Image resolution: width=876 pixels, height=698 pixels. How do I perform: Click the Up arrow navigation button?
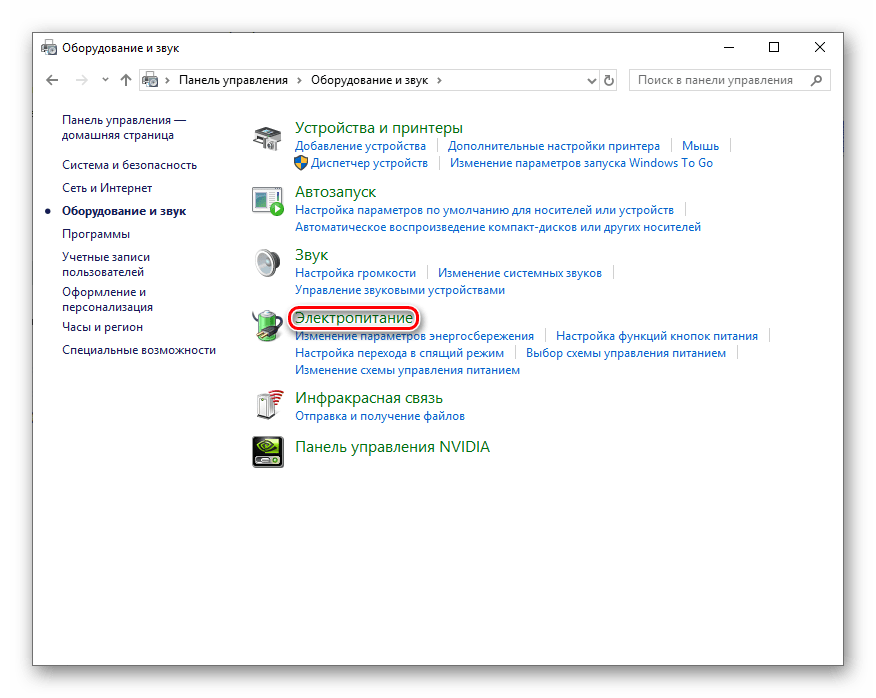126,80
